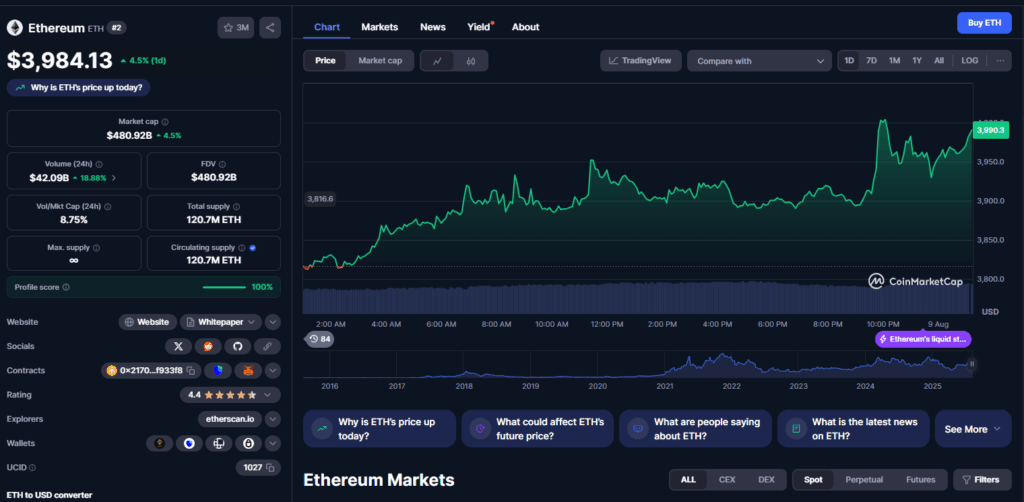
Task: Click What could affect ETH's future price?
Action: coord(537,429)
